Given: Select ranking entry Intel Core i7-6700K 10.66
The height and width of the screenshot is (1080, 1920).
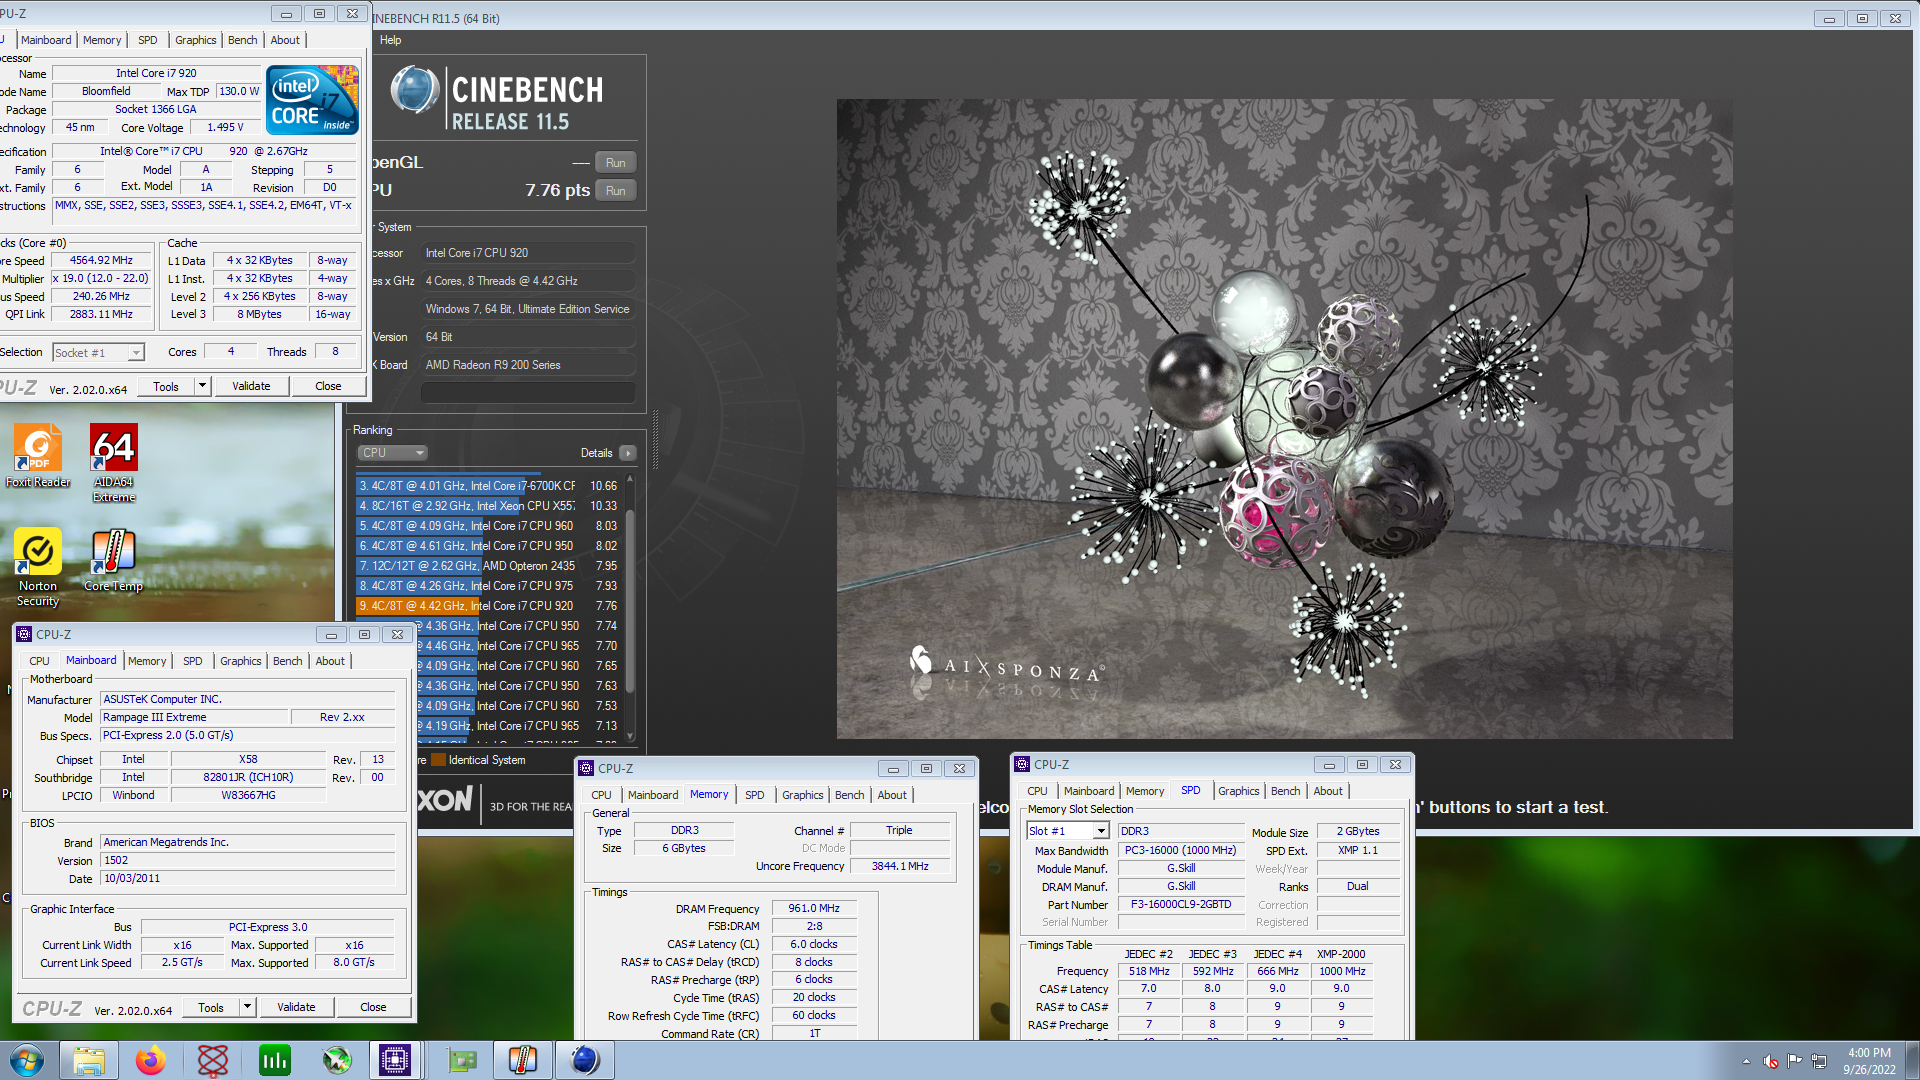Looking at the screenshot, I should 488,486.
